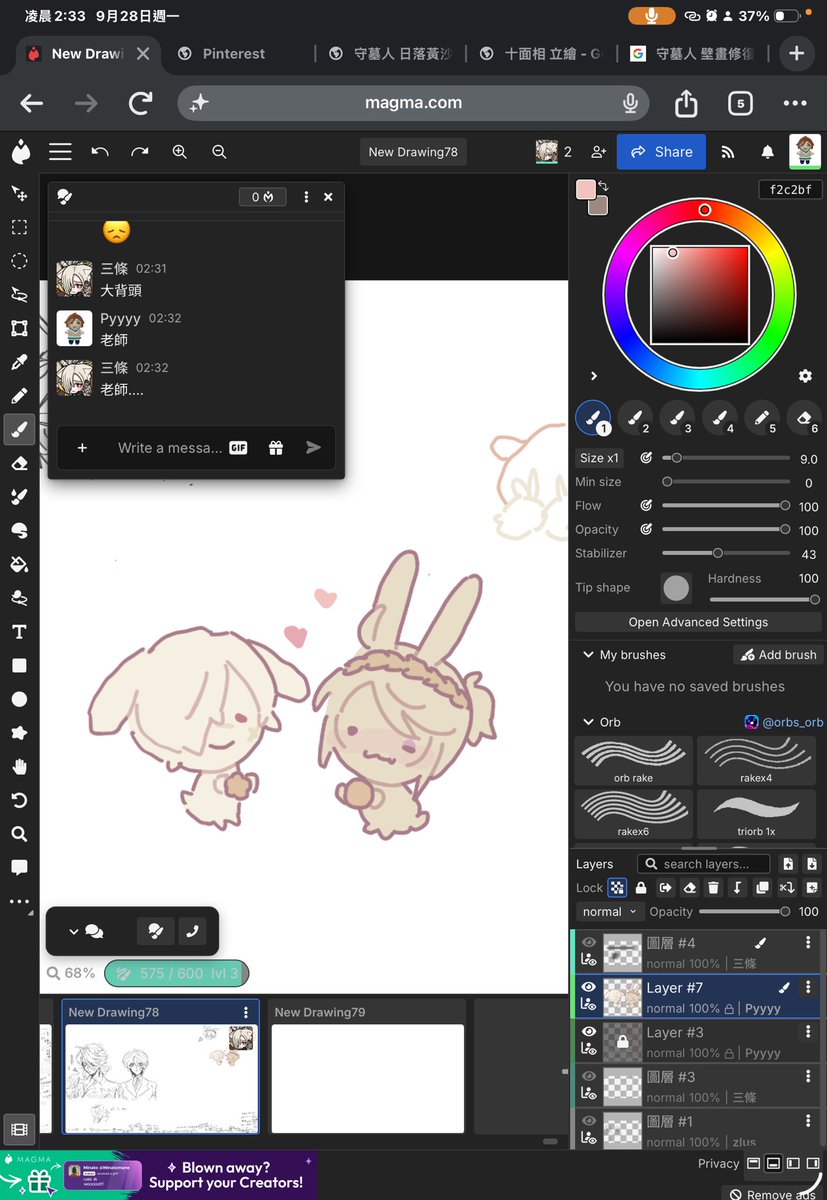Collapse the Orb brush group
Viewport: 827px width, 1200px height.
tap(588, 722)
